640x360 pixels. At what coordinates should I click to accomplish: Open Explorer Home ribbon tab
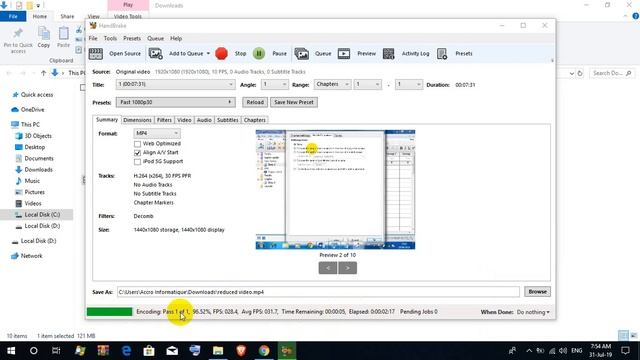pos(40,17)
